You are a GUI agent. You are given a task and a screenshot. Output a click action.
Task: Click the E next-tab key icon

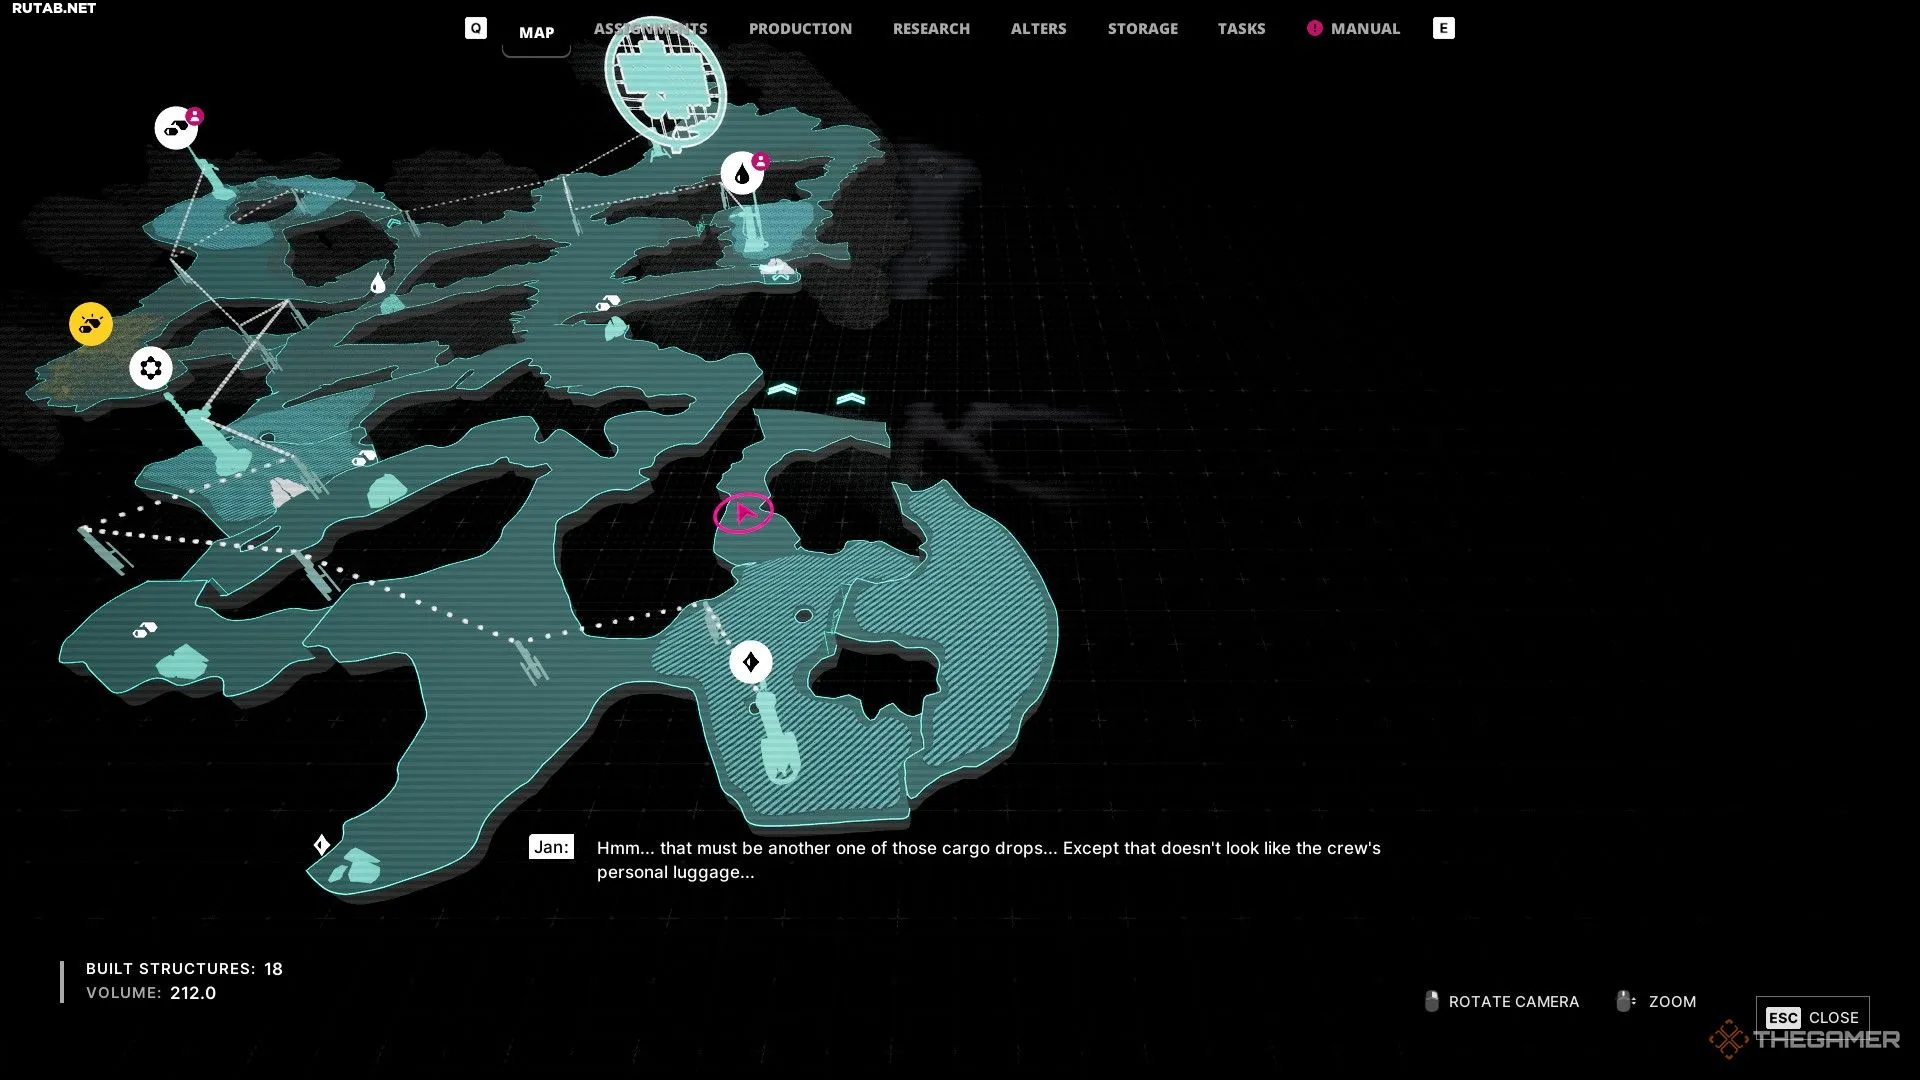click(1443, 28)
